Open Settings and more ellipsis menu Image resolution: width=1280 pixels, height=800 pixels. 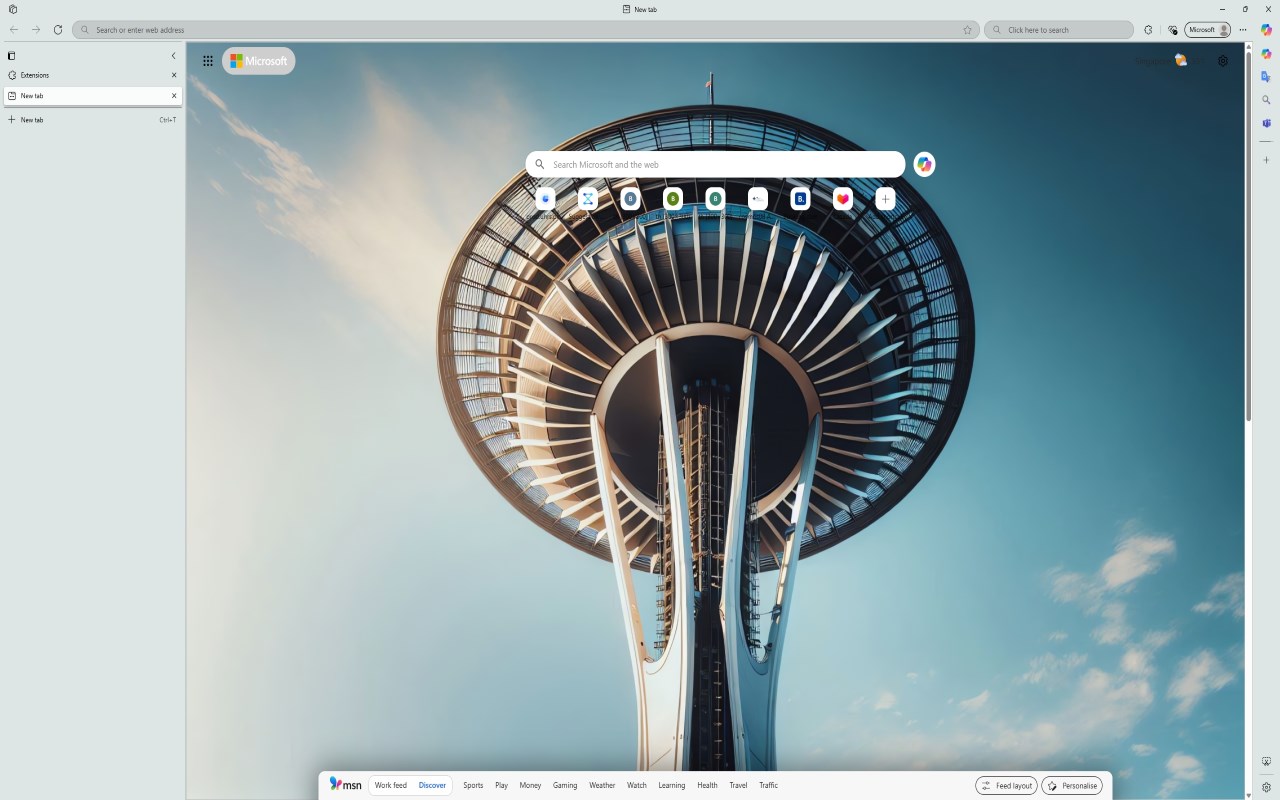(x=1243, y=30)
